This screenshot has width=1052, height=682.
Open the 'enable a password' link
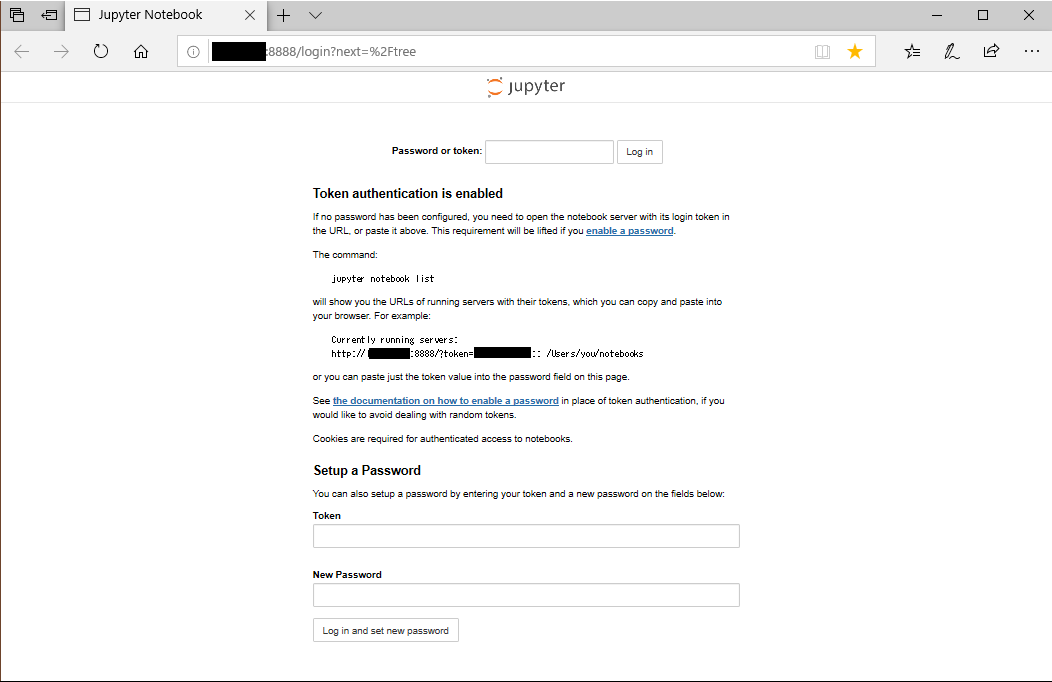[629, 231]
